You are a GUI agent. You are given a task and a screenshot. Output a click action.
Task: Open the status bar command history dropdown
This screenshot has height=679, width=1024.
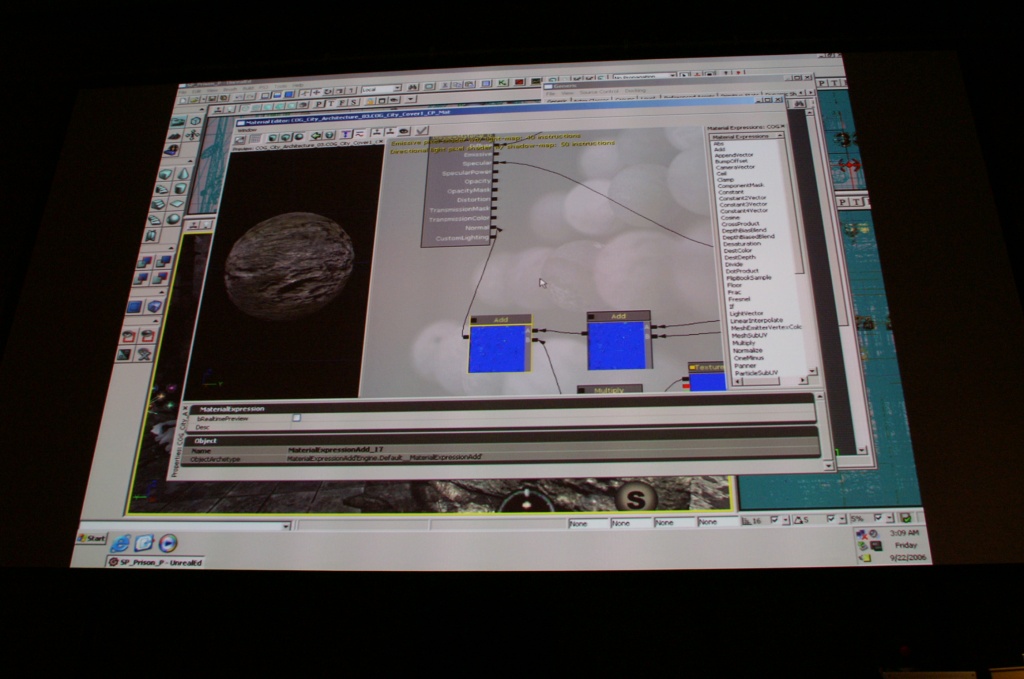click(x=286, y=525)
